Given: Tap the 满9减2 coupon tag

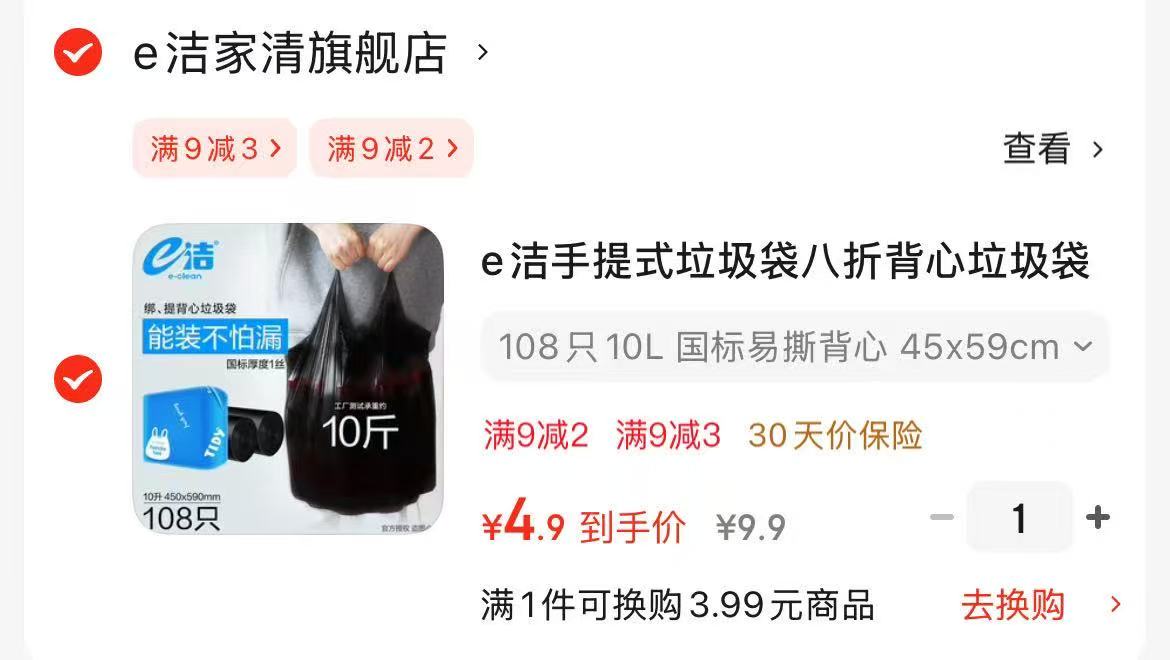Looking at the screenshot, I should (x=392, y=148).
